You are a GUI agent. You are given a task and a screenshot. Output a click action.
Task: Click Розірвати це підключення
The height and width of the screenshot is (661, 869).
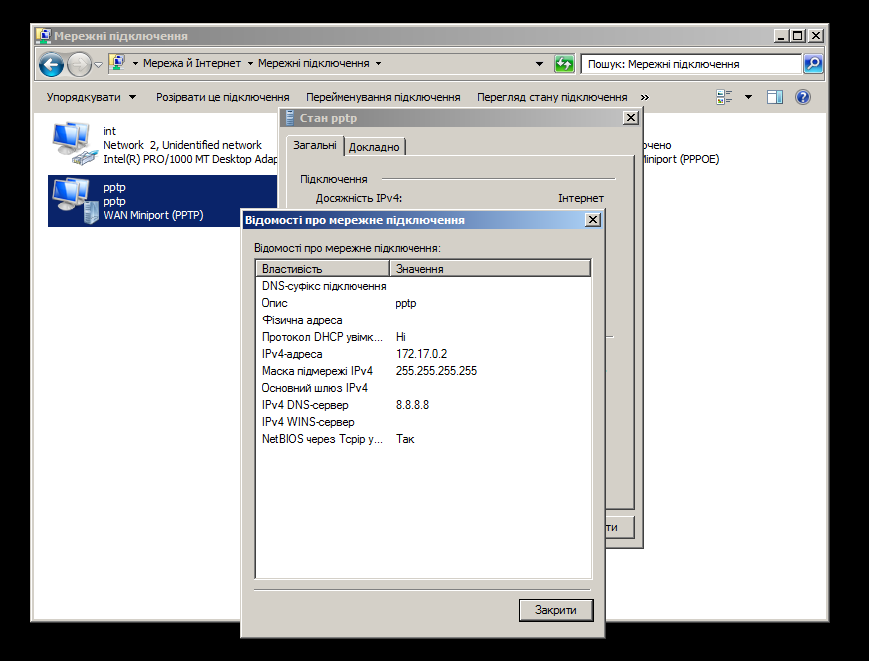[x=222, y=97]
